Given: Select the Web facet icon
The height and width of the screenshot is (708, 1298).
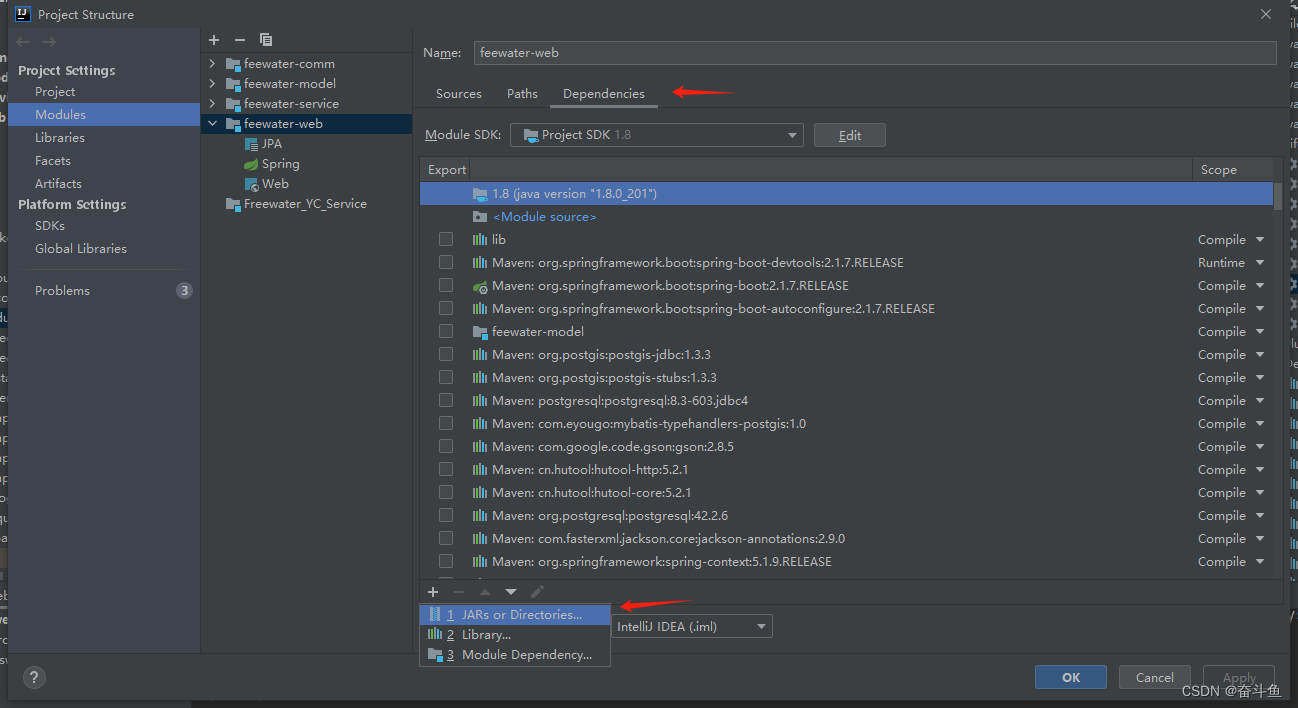Looking at the screenshot, I should coord(252,184).
